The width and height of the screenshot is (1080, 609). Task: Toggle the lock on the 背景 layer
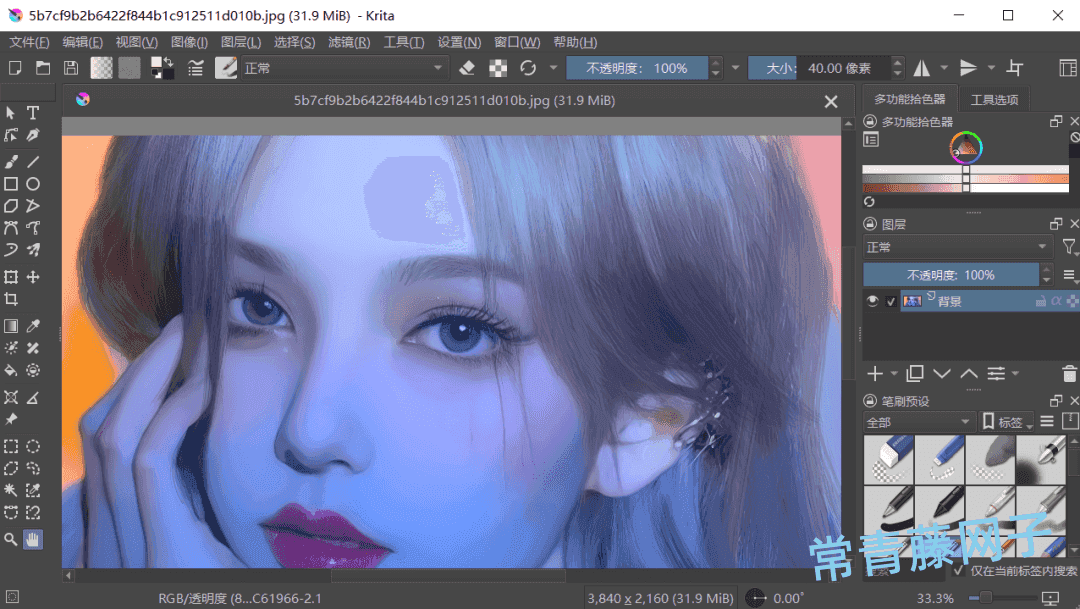[1041, 301]
